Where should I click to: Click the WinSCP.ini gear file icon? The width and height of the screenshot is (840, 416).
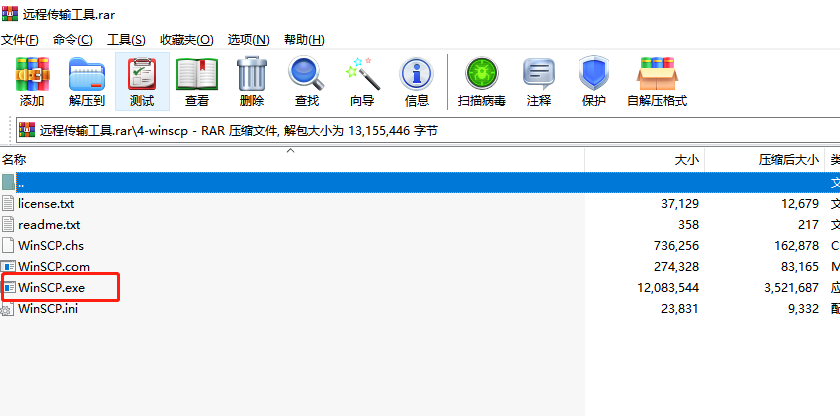pyautogui.click(x=7, y=309)
